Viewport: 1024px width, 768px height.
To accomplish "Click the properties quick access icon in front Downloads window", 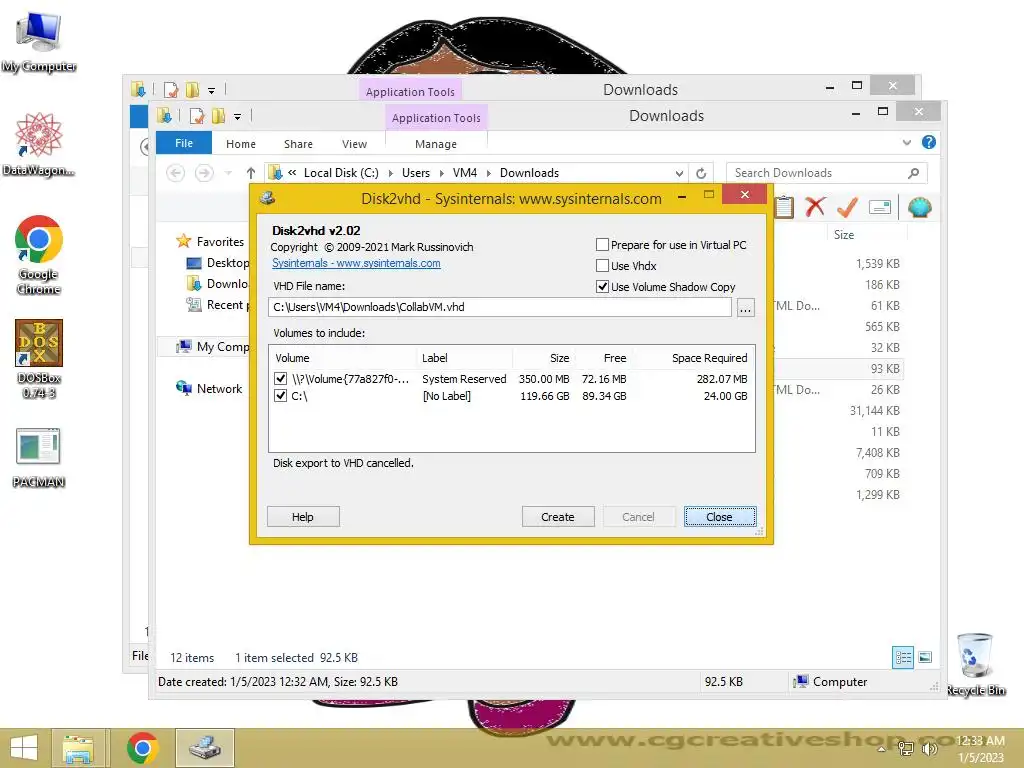I will (197, 116).
